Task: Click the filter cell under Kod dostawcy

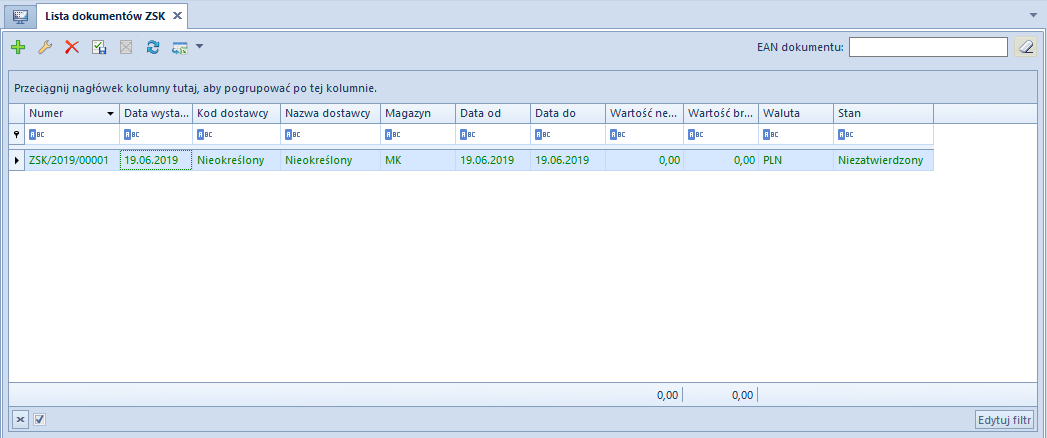Action: [236, 134]
